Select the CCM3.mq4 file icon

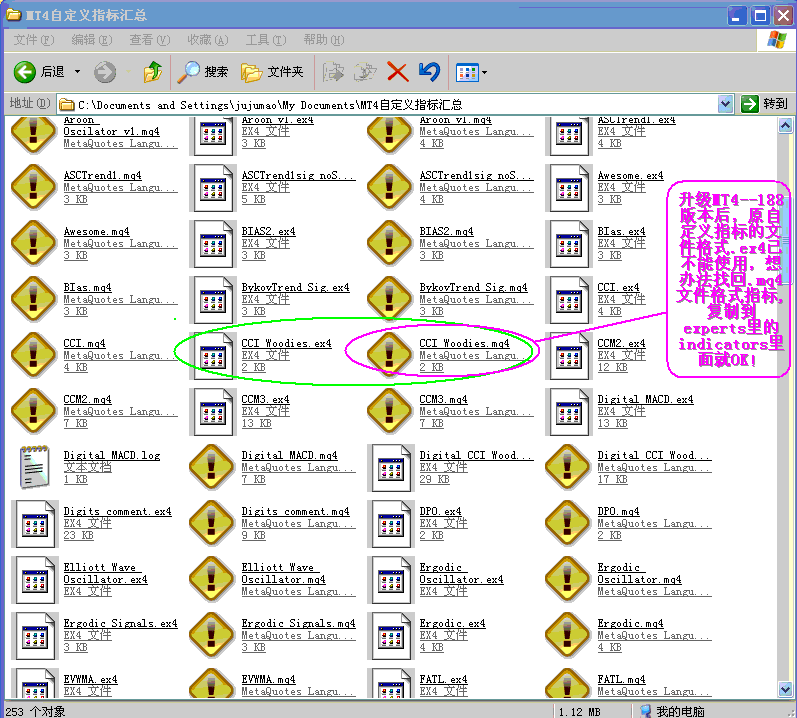pyautogui.click(x=389, y=410)
